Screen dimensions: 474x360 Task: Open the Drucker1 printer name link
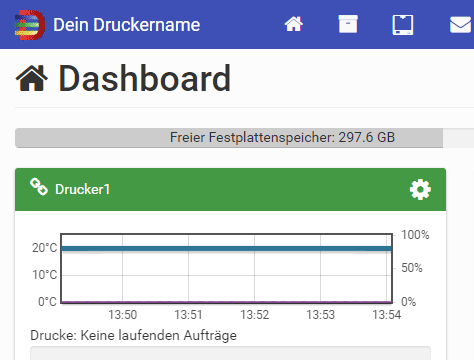(82, 189)
